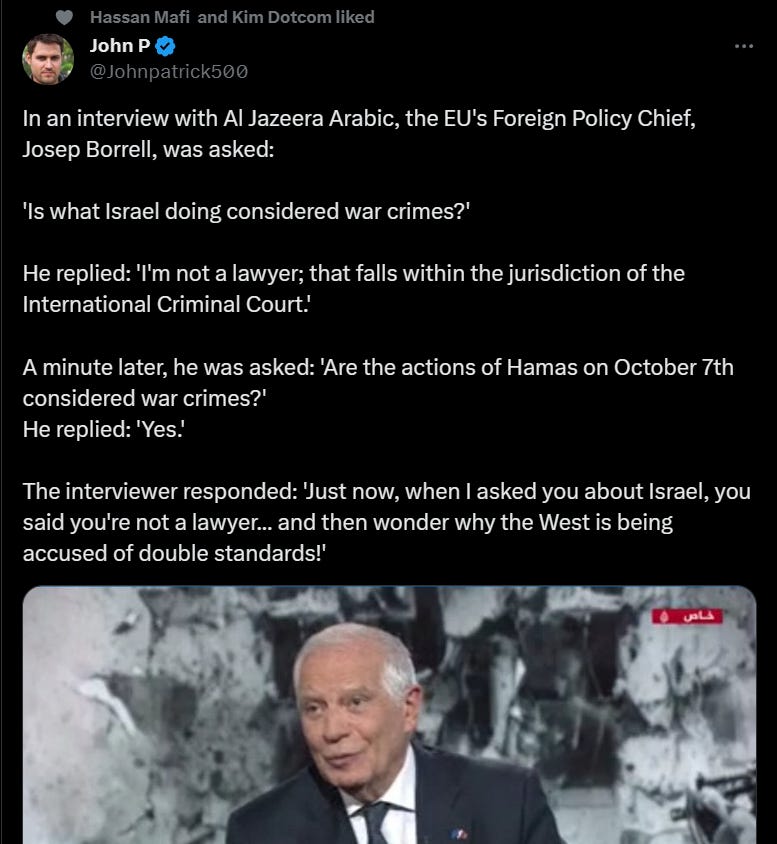Click the line 'He replied: Yes.'
Viewport: 777px width, 844px height.
(104, 429)
